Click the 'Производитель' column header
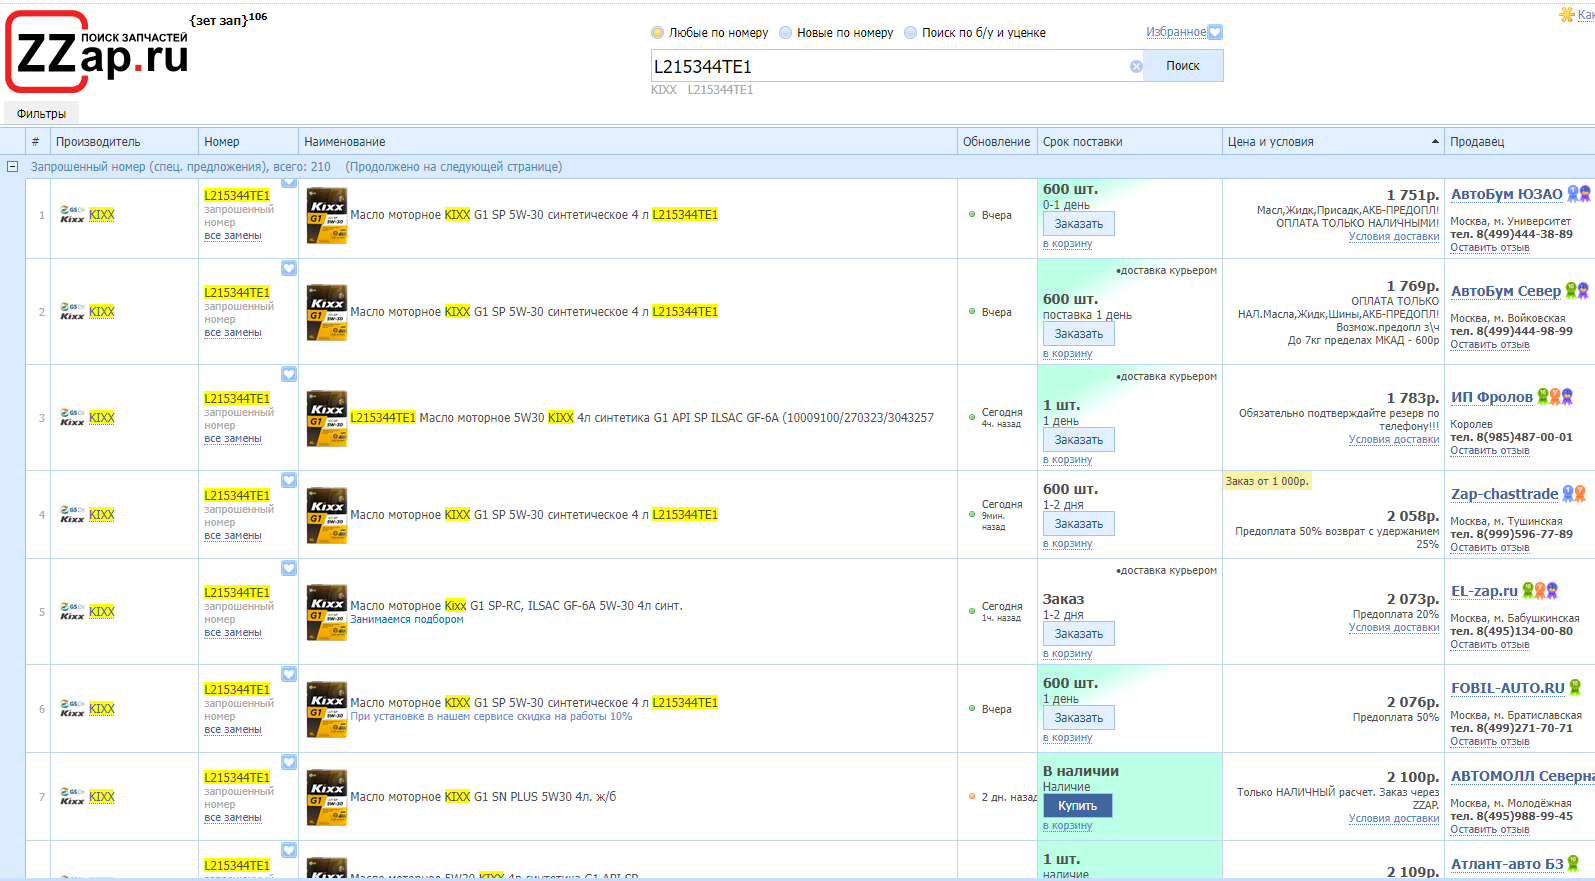1595x881 pixels. click(x=98, y=142)
